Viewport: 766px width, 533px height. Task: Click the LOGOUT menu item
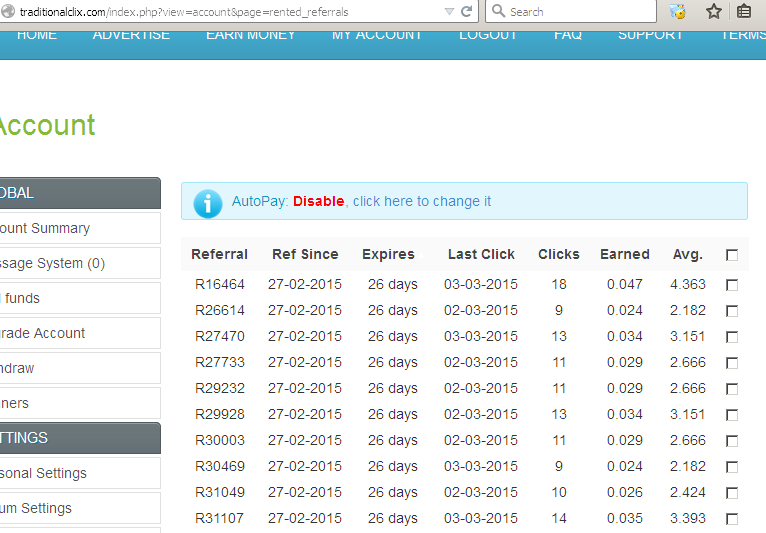pyautogui.click(x=488, y=35)
